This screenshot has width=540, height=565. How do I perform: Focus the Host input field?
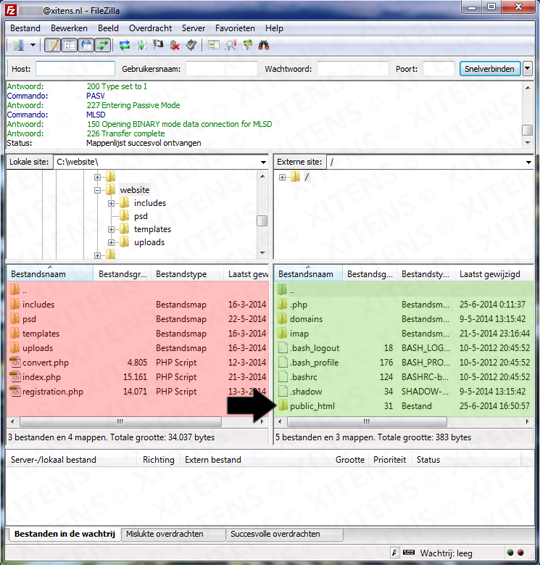pyautogui.click(x=75, y=69)
